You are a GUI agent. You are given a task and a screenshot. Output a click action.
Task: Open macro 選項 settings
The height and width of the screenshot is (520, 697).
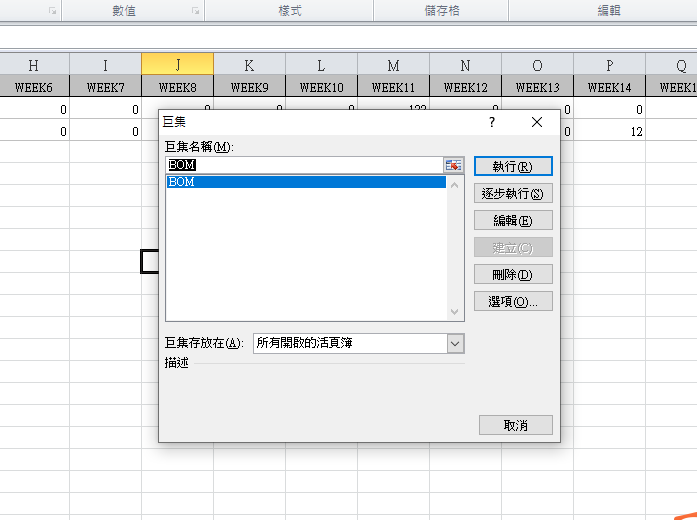coord(513,301)
